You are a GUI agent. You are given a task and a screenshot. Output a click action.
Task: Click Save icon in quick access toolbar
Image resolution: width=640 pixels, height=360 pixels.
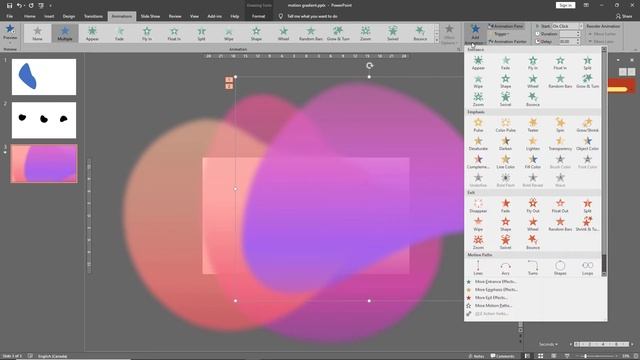9,5
